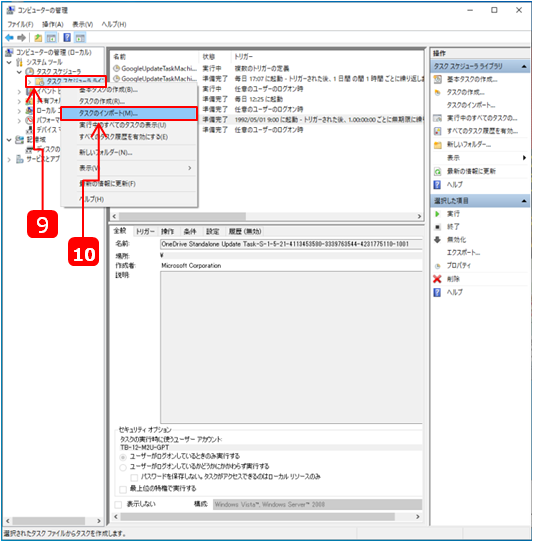
Task: Click the blue Help toolbar icon
Action: coord(67,38)
